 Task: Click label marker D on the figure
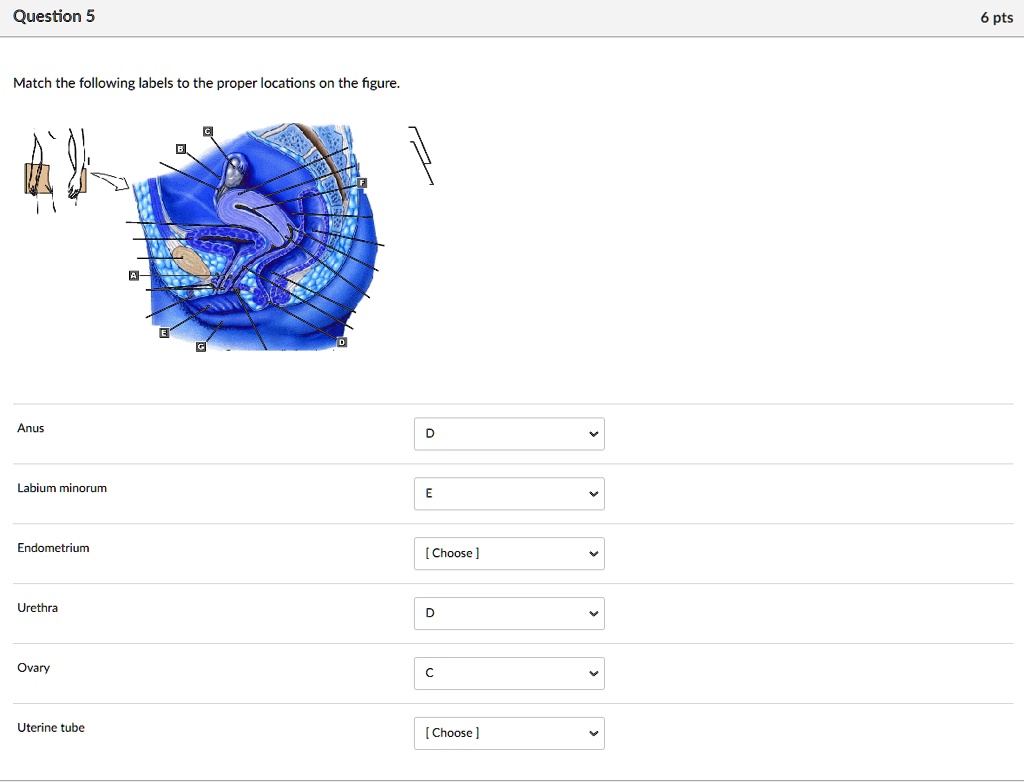click(x=341, y=342)
